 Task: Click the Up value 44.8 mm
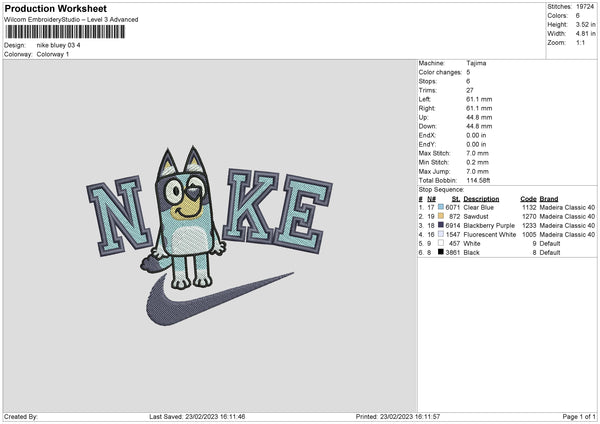pos(479,117)
